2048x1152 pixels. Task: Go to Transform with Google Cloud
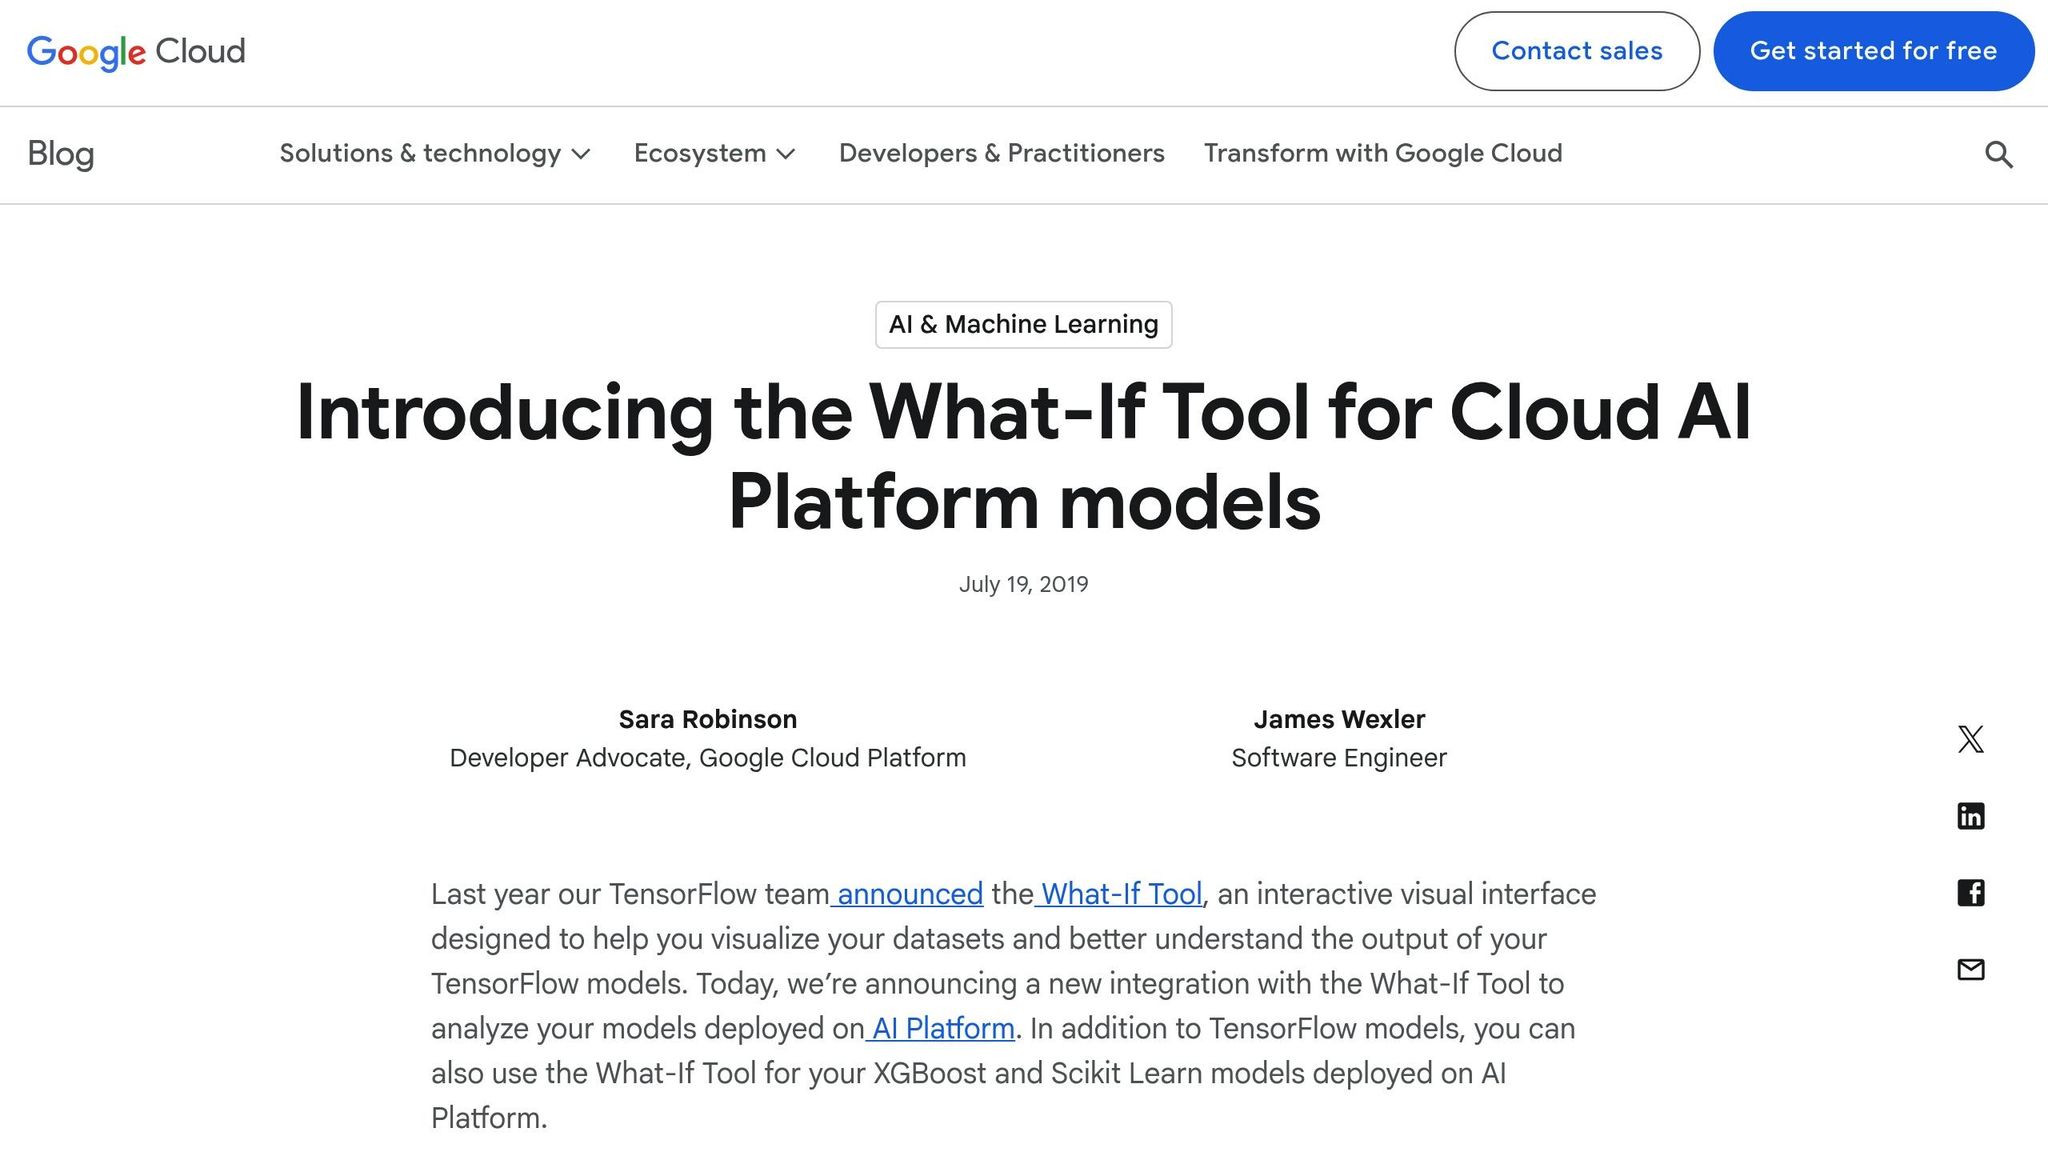(1384, 154)
